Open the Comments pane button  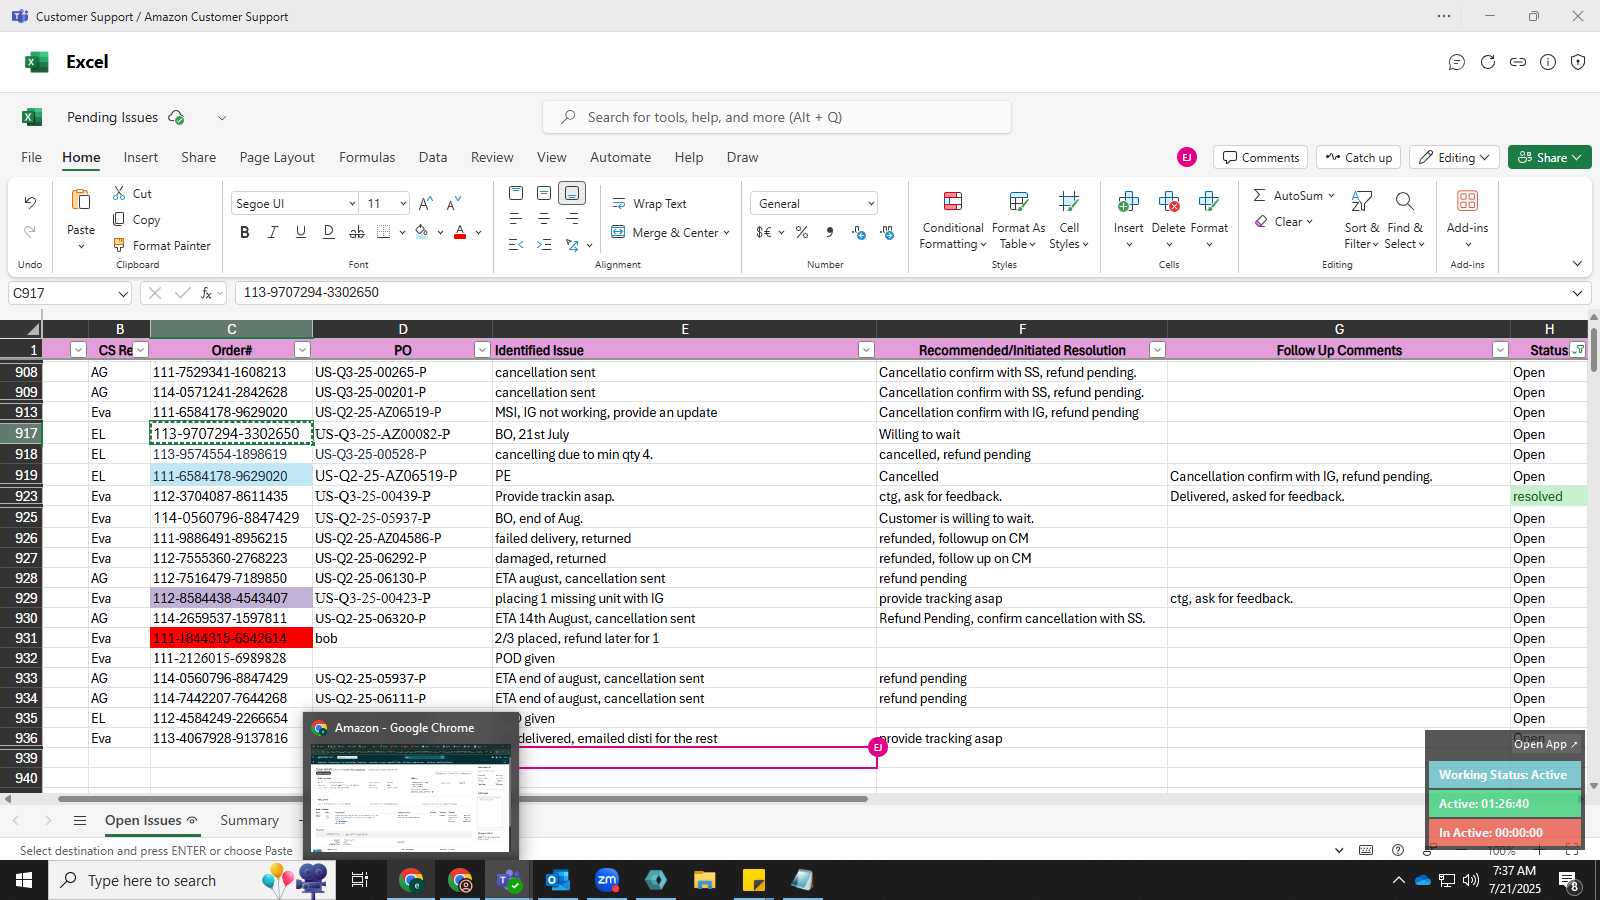click(x=1261, y=158)
